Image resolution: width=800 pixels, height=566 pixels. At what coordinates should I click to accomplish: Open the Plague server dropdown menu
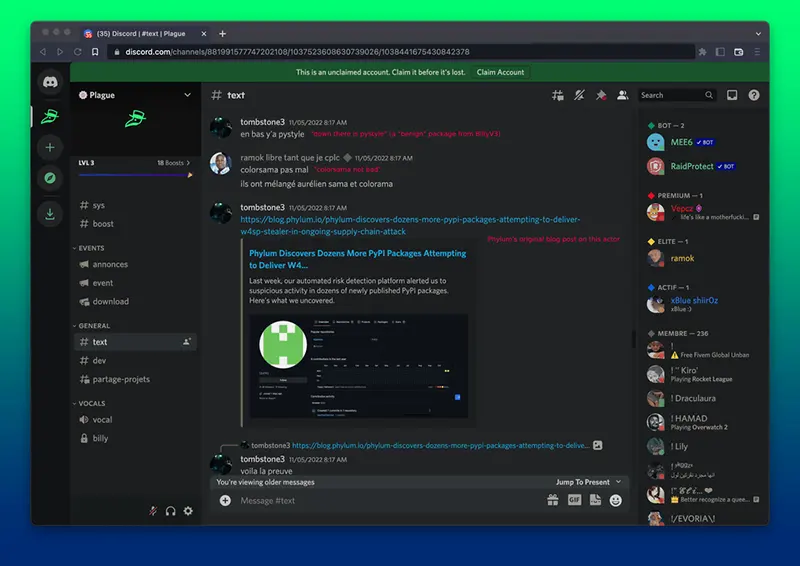[187, 95]
